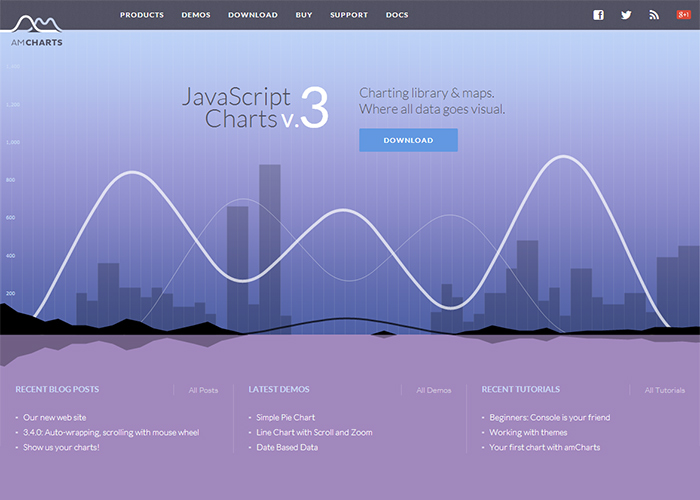This screenshot has width=700, height=500.
Task: Open the All Posts link
Action: tap(203, 390)
